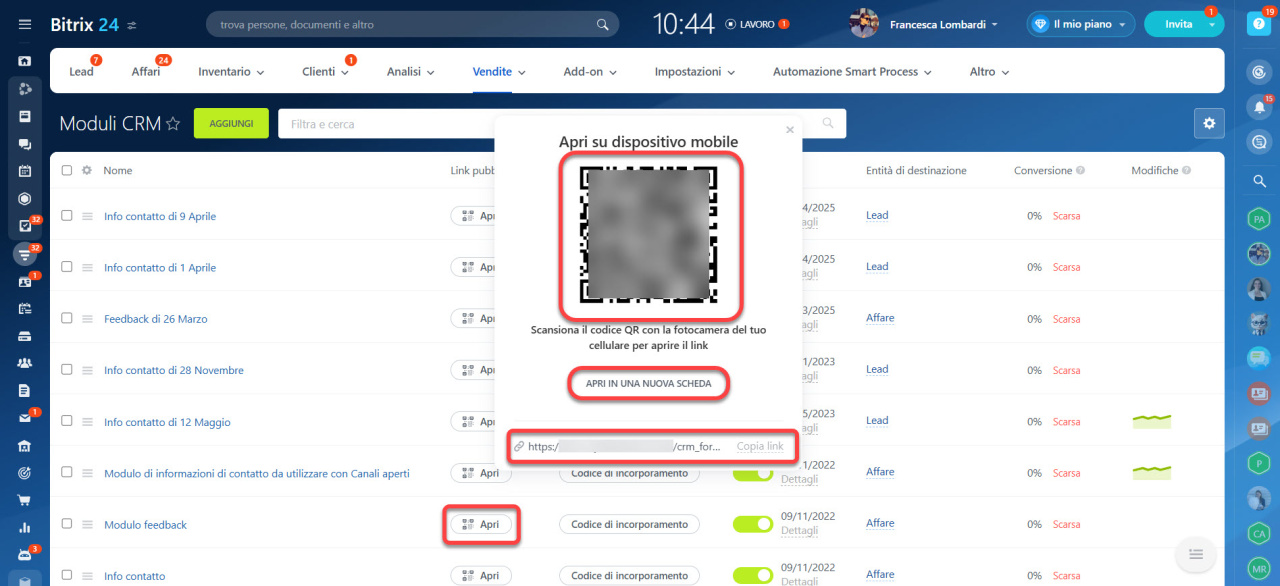1280x586 pixels.
Task: Click the floating list button at bottom right
Action: click(x=1194, y=554)
